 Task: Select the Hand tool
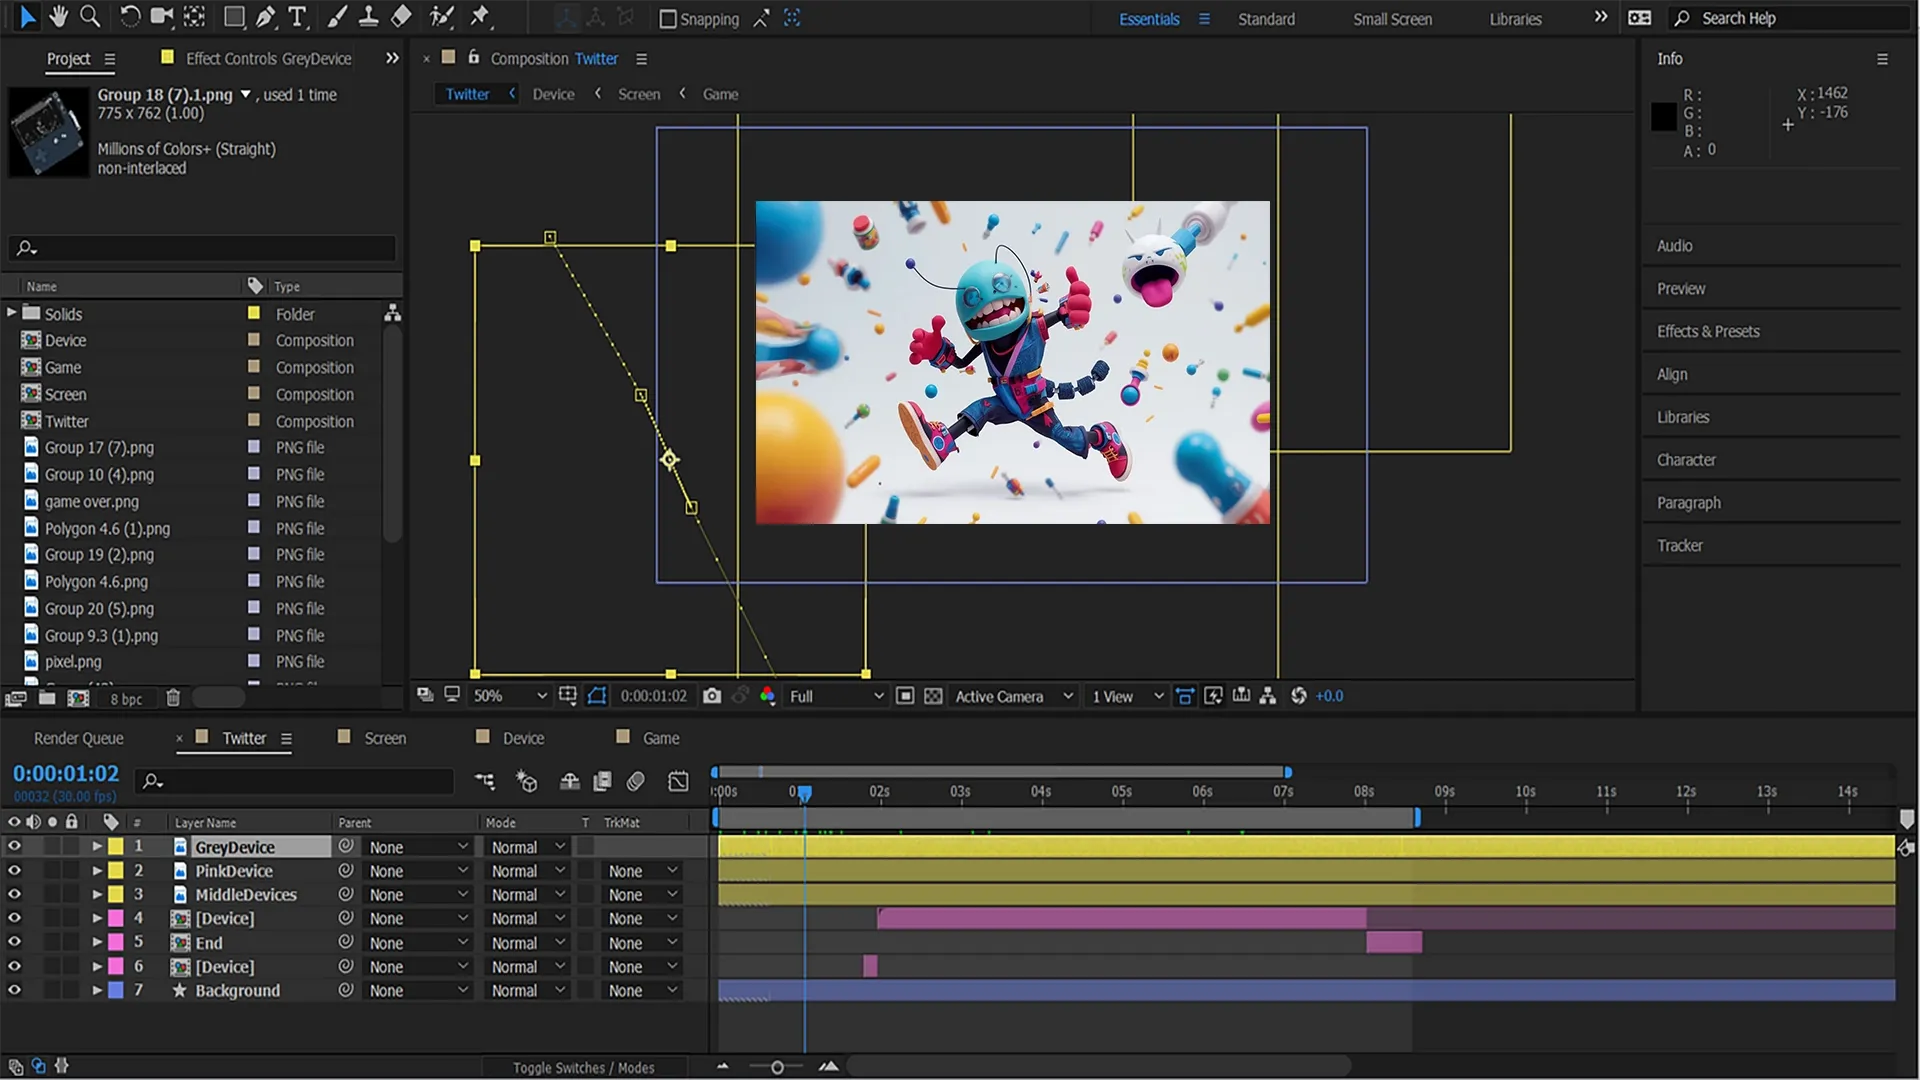click(59, 17)
